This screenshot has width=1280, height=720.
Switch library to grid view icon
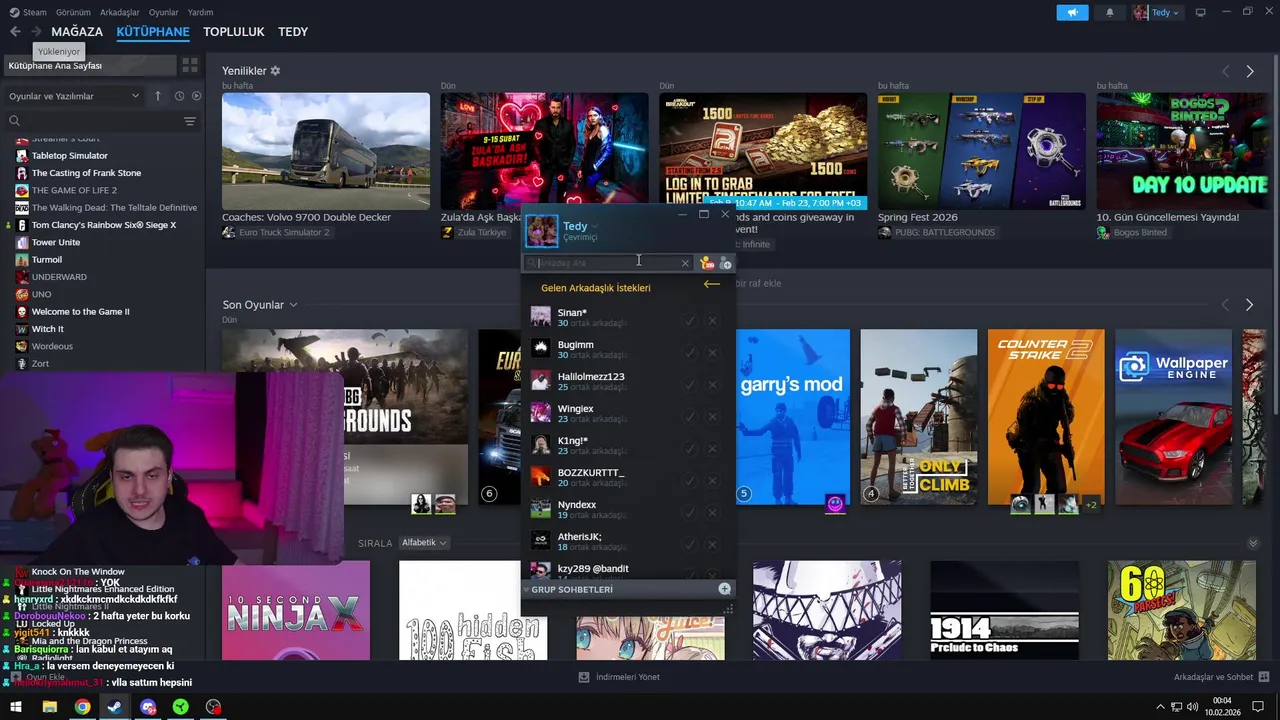189,65
